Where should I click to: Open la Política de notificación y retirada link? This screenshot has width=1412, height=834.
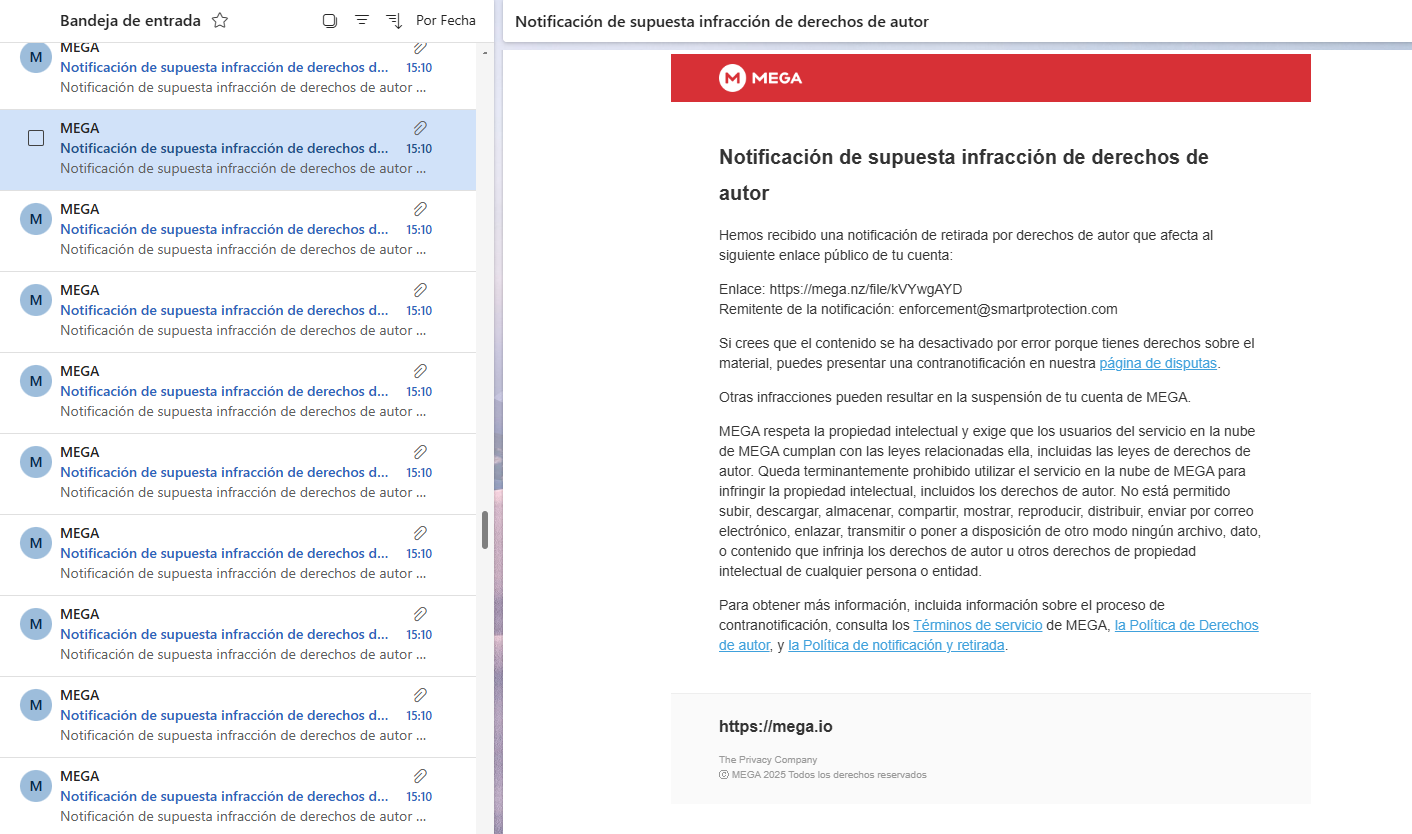[x=896, y=645]
